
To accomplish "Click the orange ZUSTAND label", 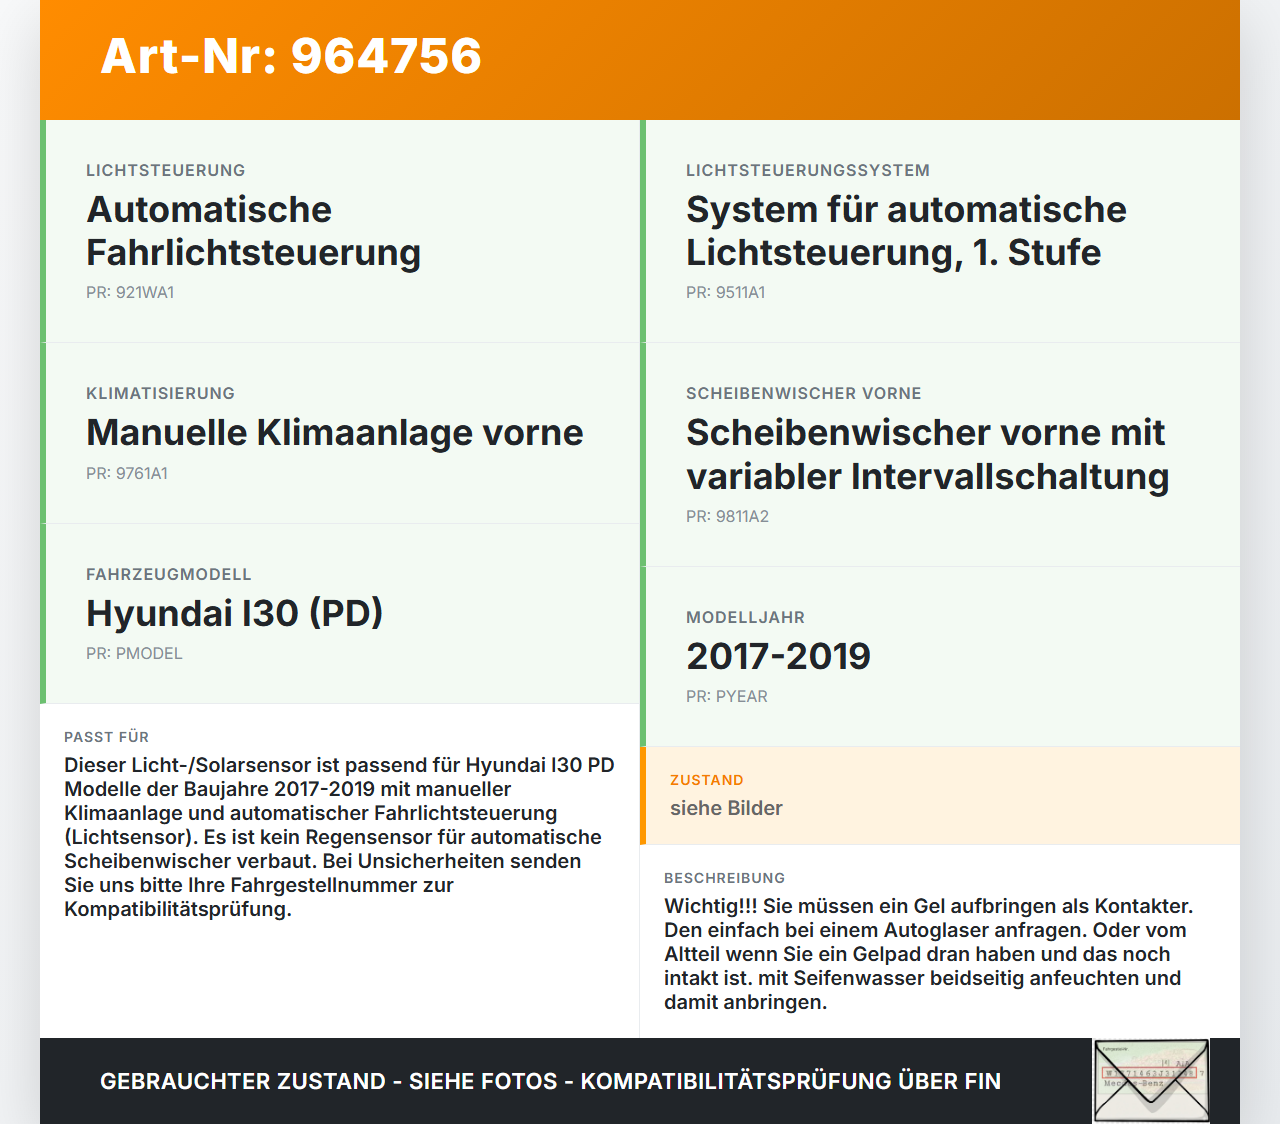I will [707, 779].
